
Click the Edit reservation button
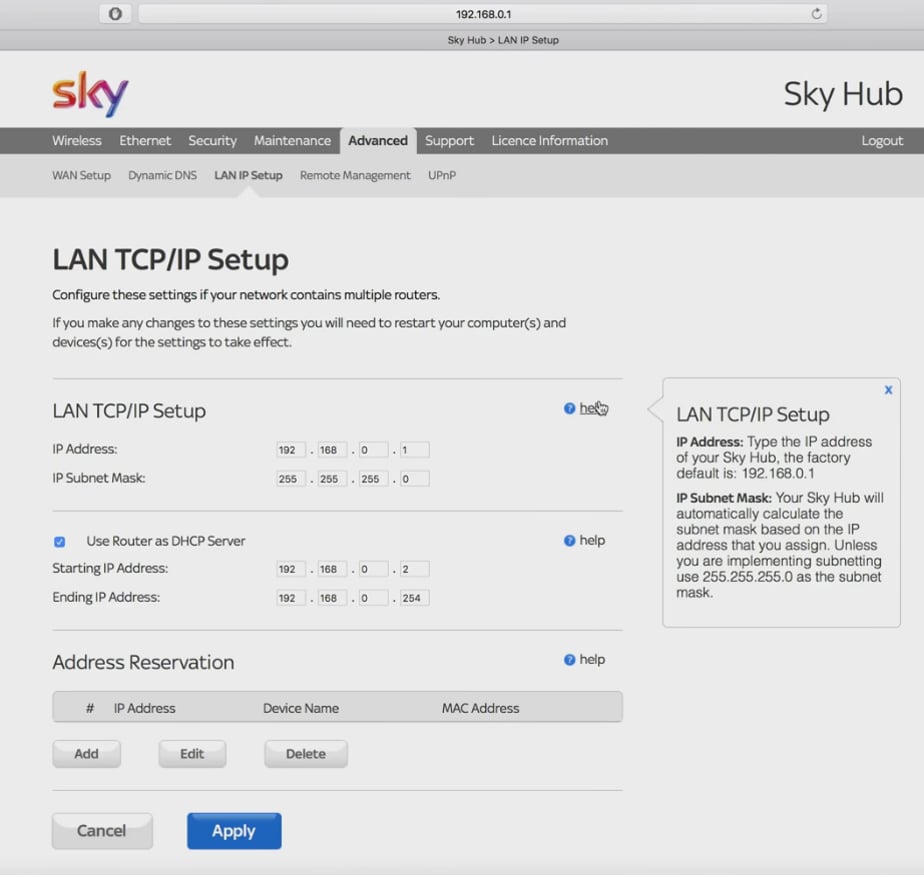coord(192,754)
